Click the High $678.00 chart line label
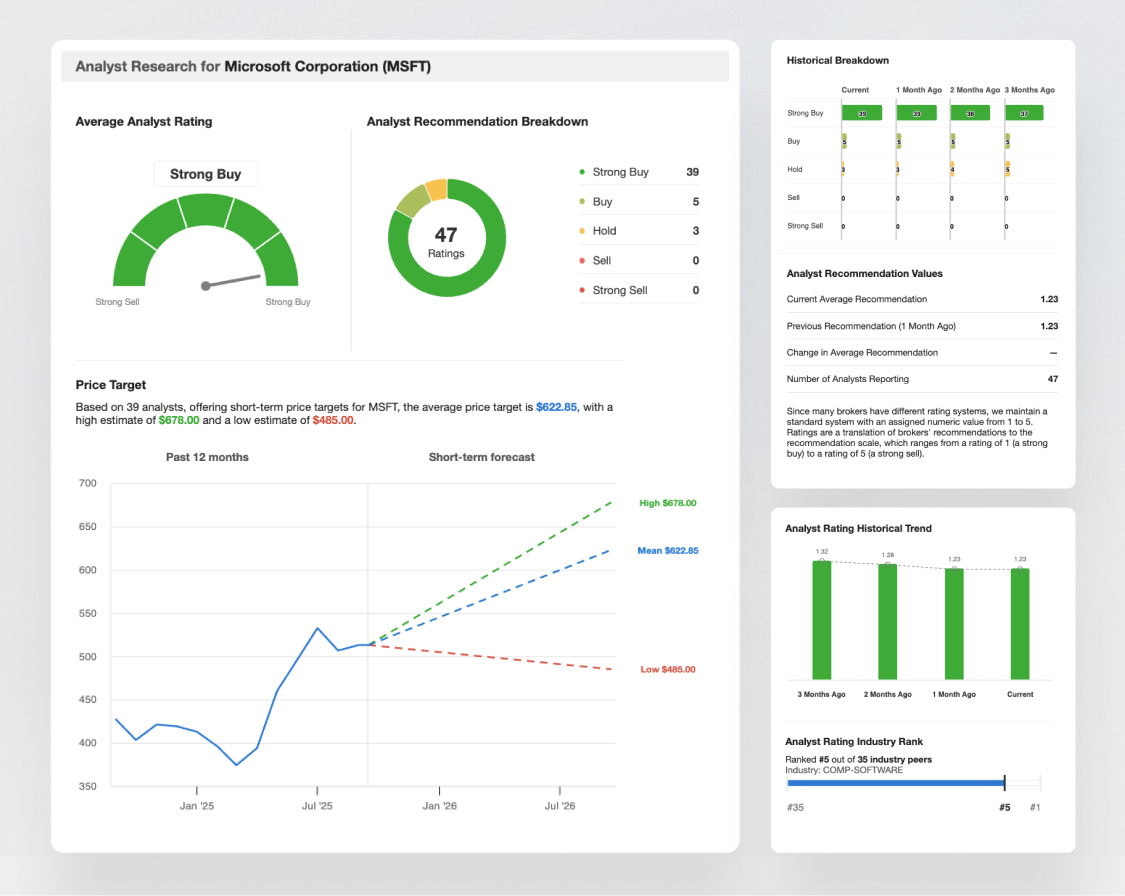 pos(667,503)
